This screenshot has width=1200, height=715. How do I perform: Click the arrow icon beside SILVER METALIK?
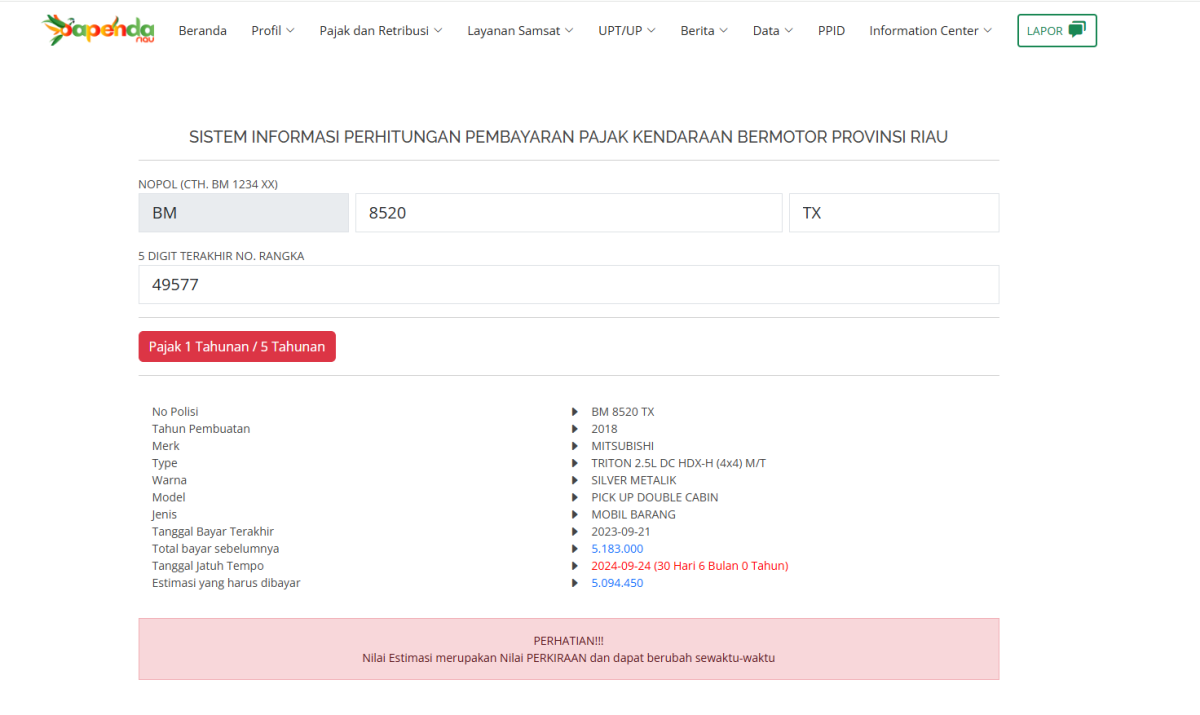pyautogui.click(x=575, y=480)
